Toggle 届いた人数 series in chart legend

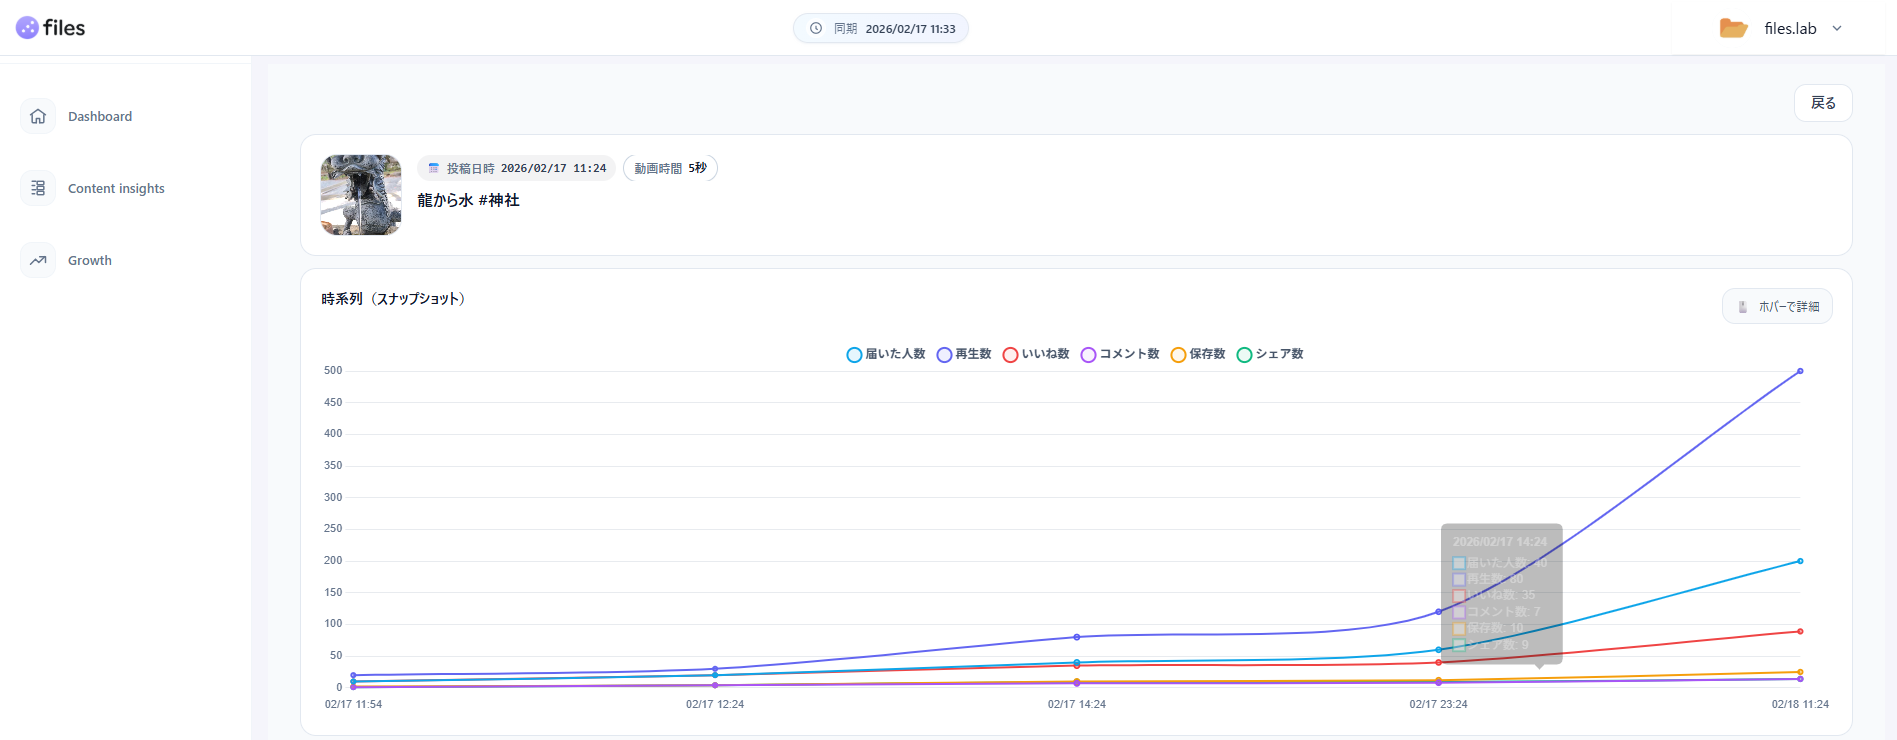coord(885,354)
